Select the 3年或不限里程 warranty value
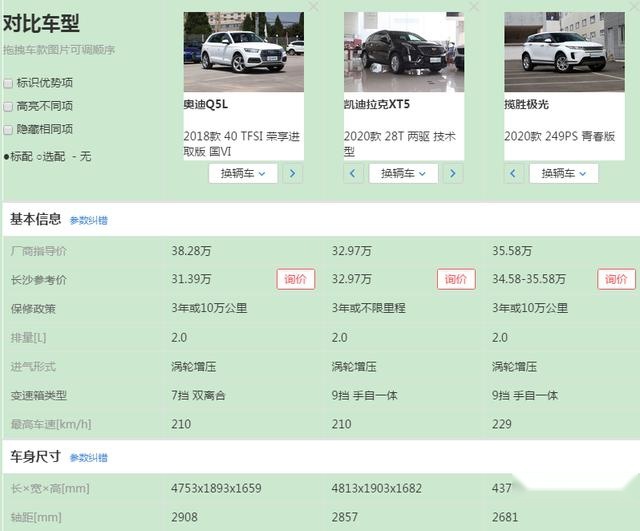Viewport: 640px width, 531px height. (369, 308)
